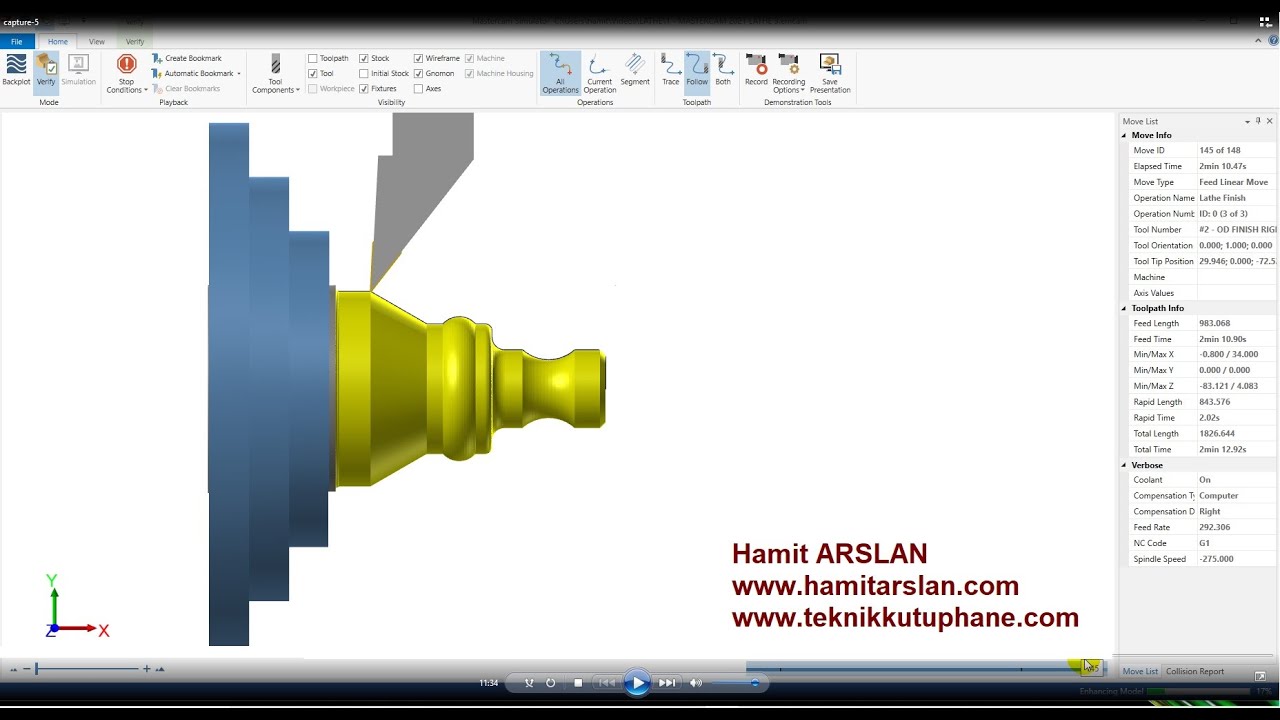Skip forward to next in player
The width and height of the screenshot is (1280, 720).
pyautogui.click(x=667, y=683)
